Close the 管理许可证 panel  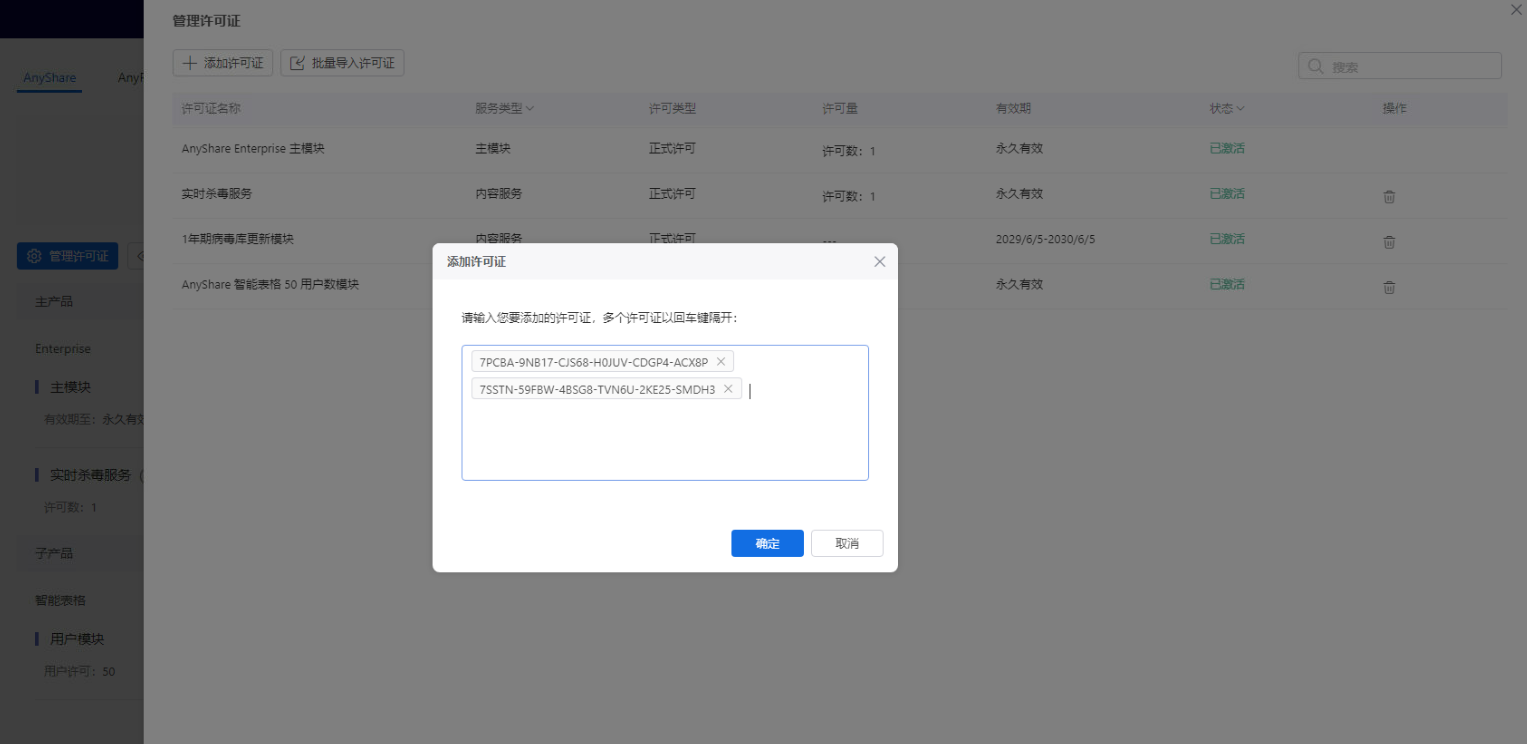pos(1516,9)
